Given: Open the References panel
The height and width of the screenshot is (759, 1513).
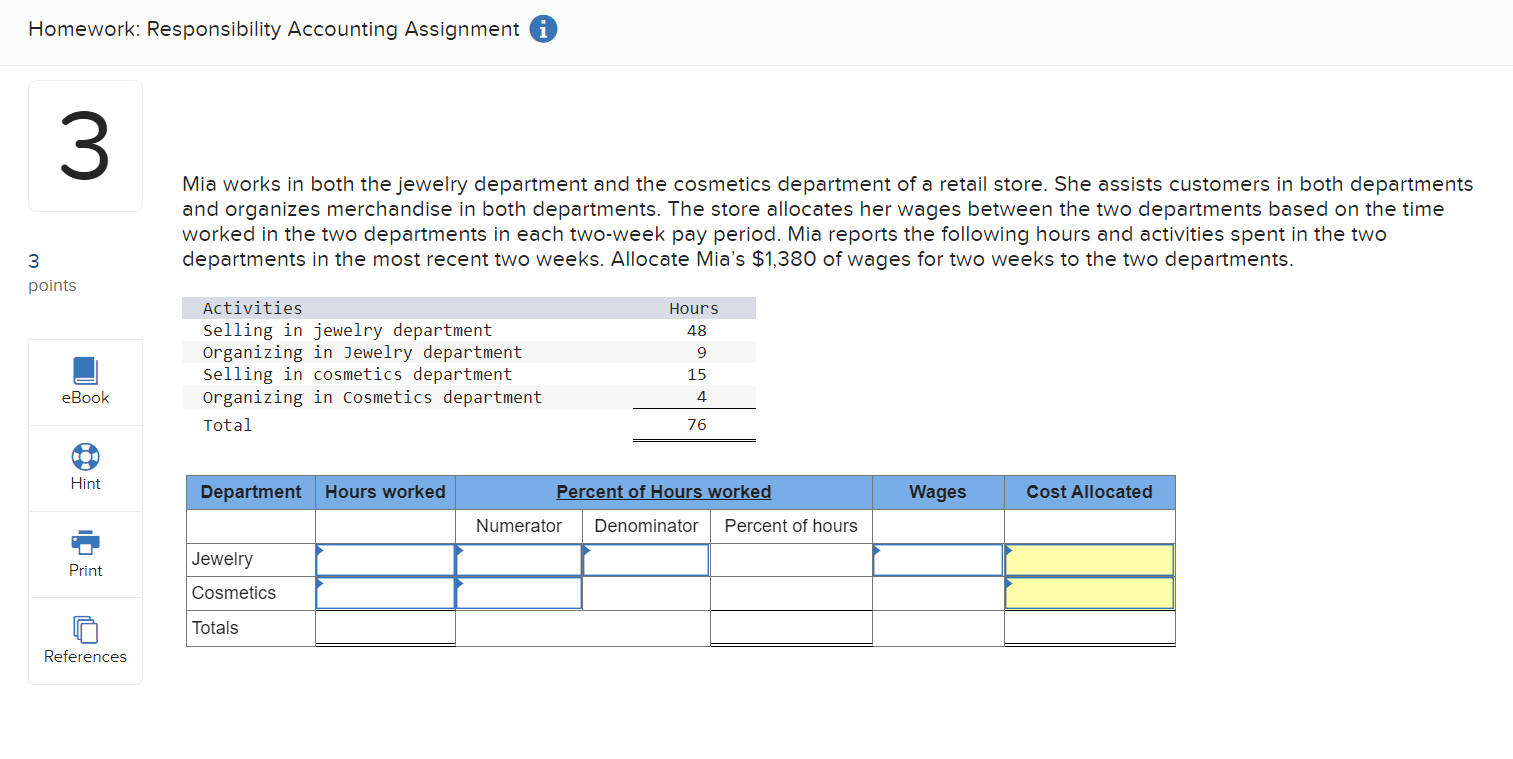Looking at the screenshot, I should (x=85, y=640).
